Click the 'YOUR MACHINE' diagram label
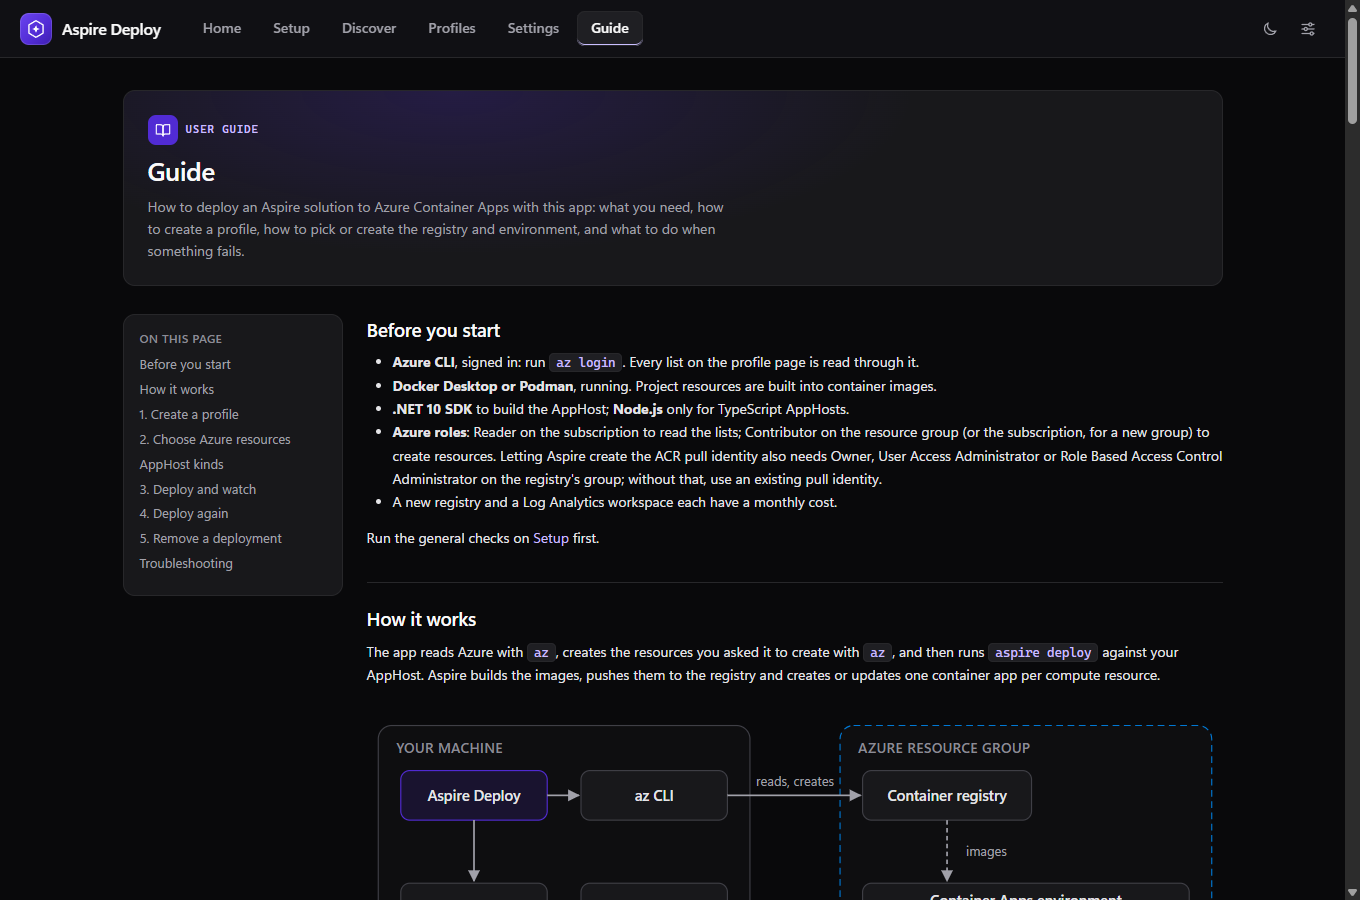1360x900 pixels. coord(449,748)
